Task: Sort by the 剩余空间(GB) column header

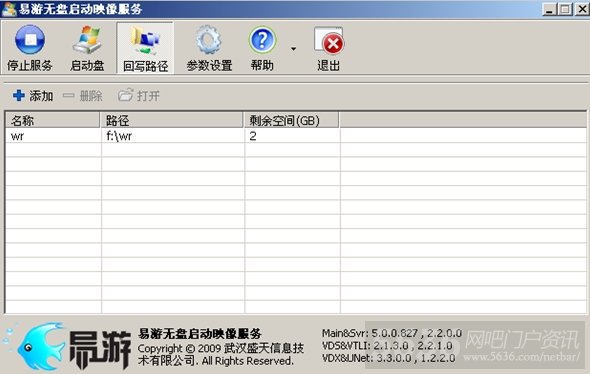Action: pyautogui.click(x=291, y=120)
